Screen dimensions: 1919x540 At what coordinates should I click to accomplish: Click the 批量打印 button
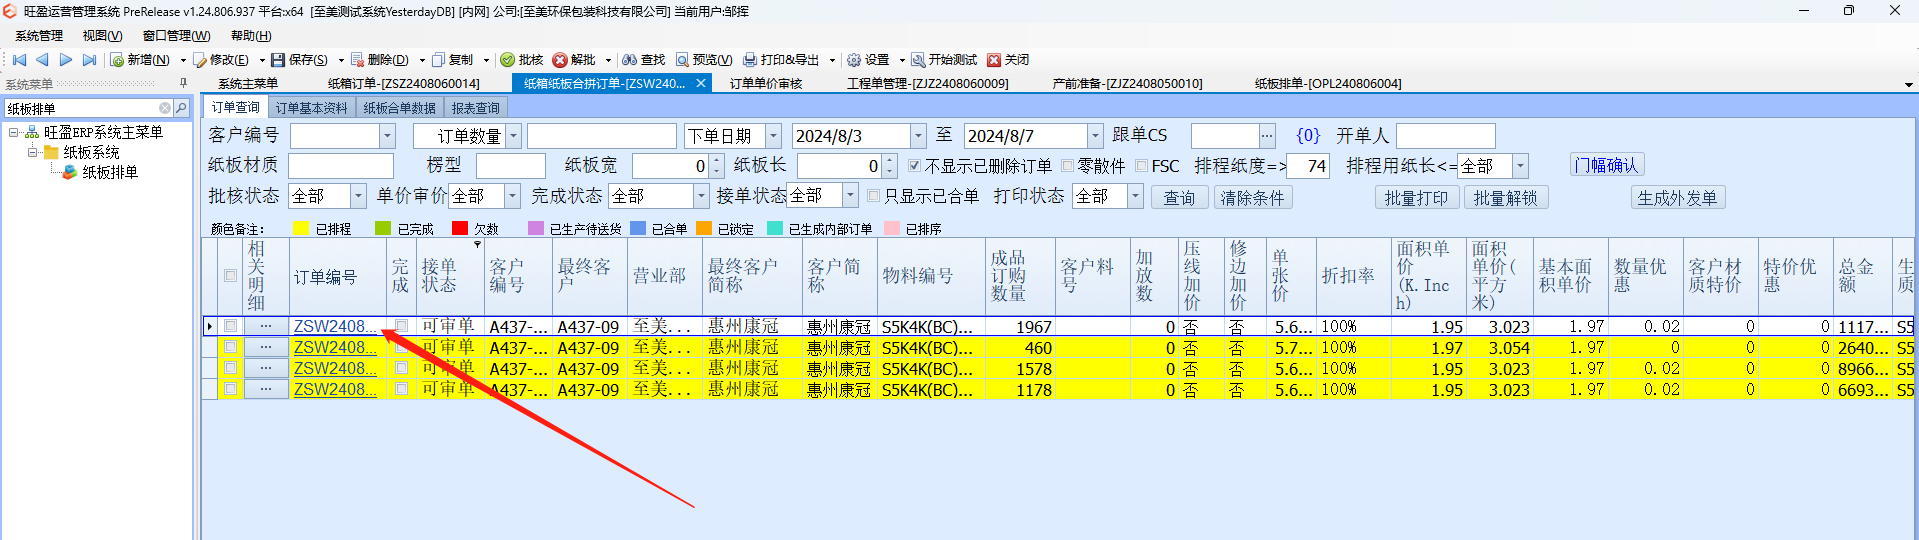point(1416,198)
